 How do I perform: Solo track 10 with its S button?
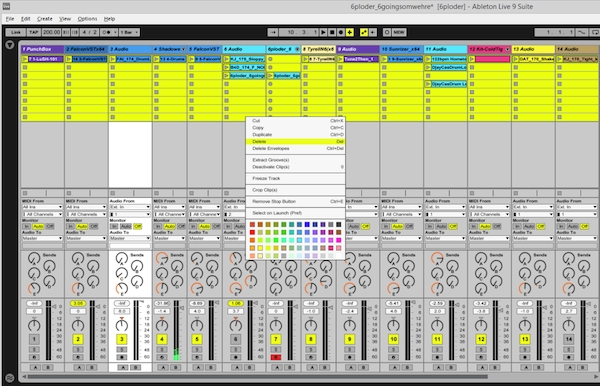(393, 349)
